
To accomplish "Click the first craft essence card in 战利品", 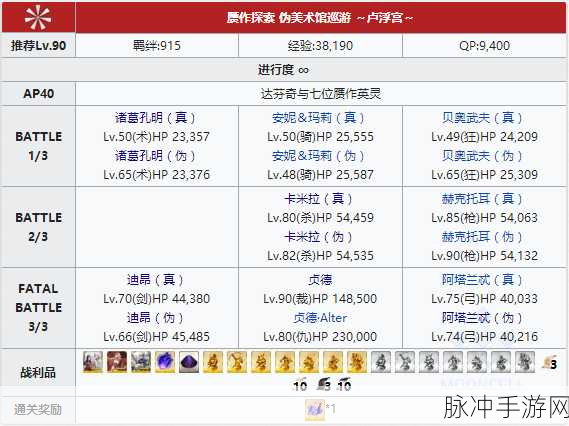I will pyautogui.click(x=93, y=362).
